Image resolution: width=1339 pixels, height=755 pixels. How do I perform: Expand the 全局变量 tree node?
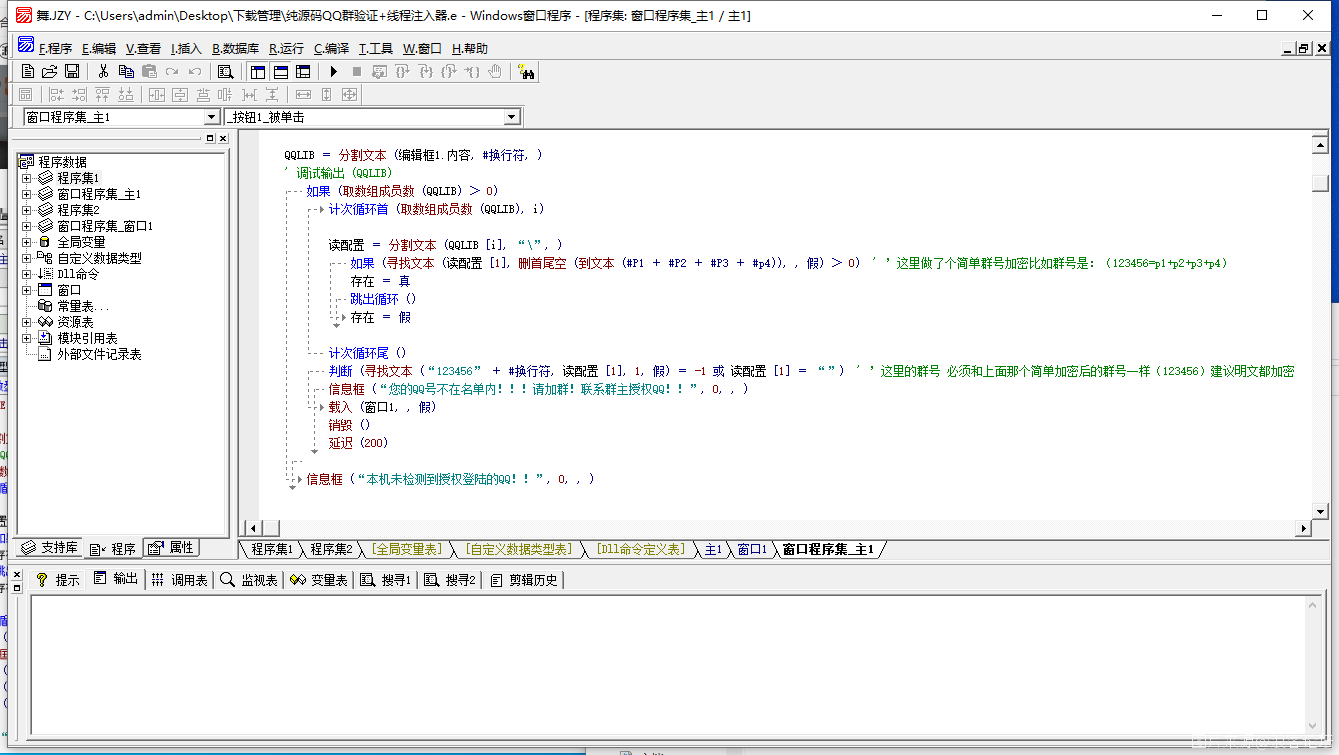[27, 242]
